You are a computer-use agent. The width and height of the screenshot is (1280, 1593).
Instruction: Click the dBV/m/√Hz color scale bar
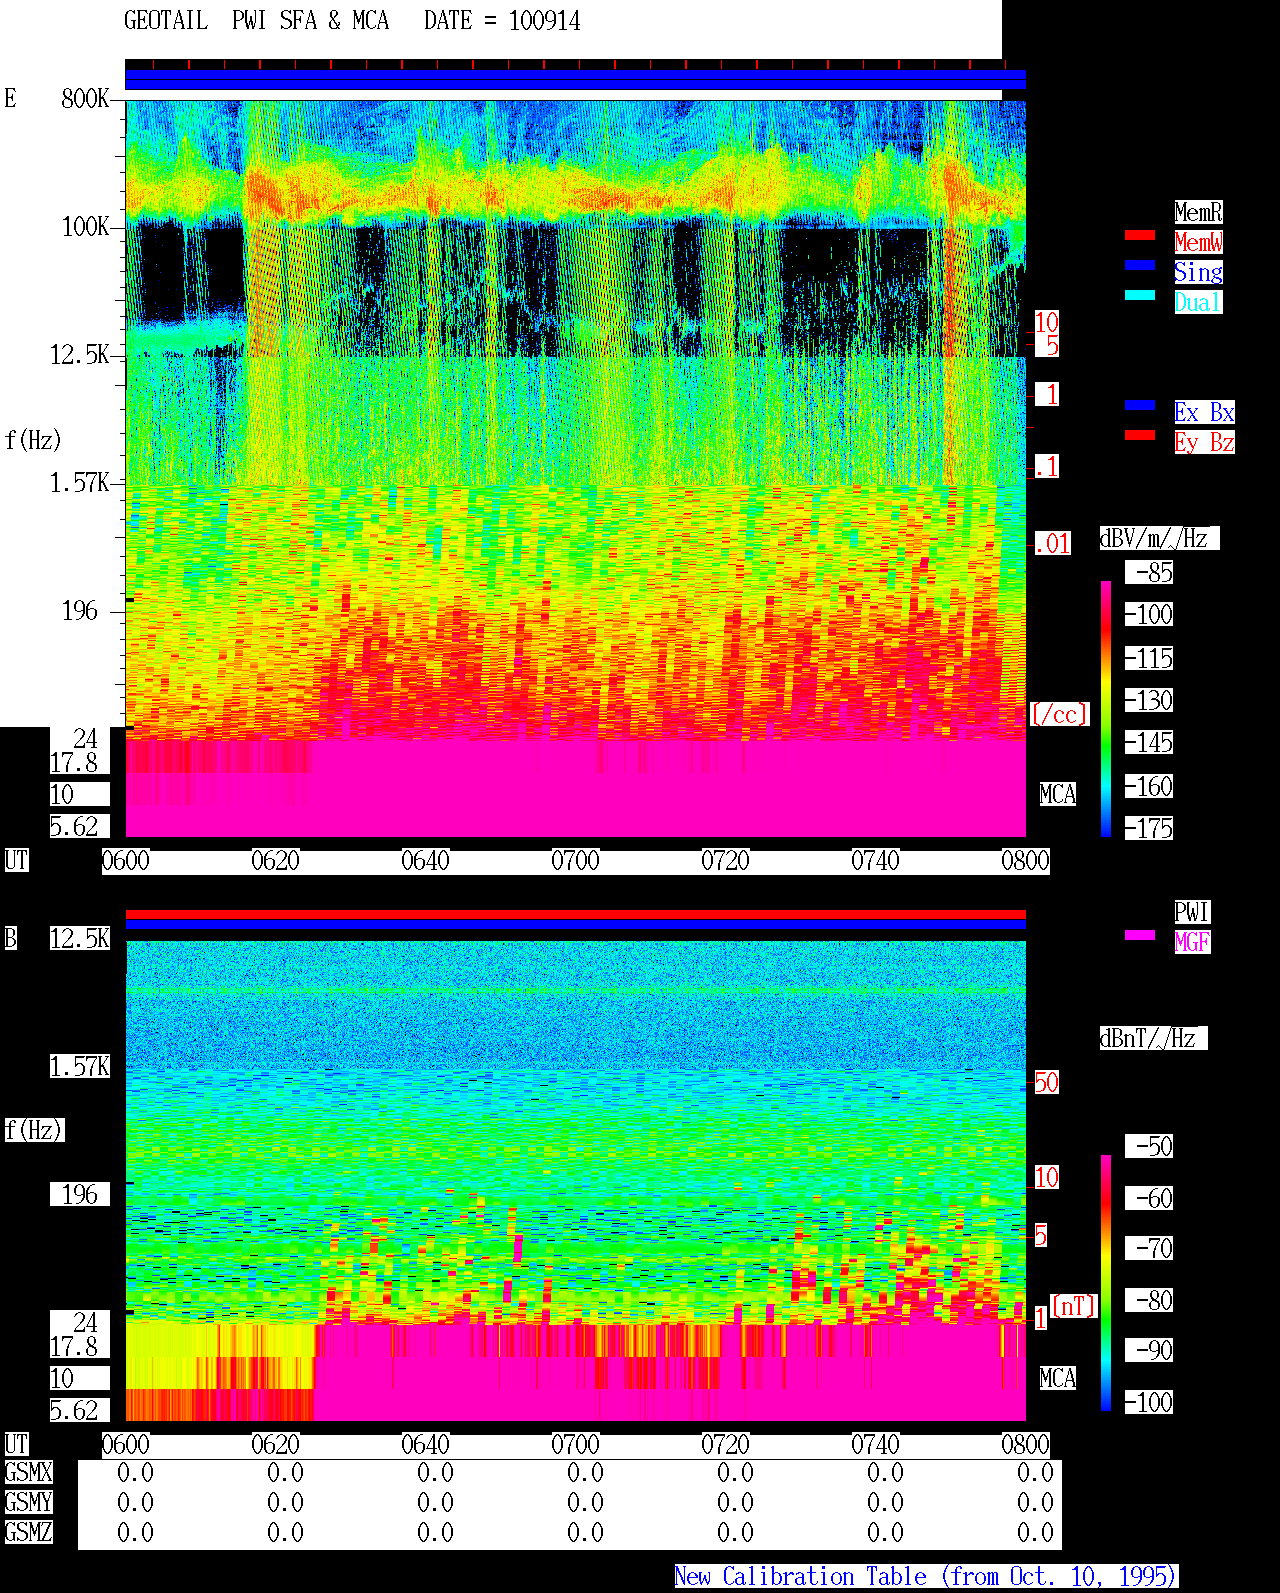(1106, 708)
